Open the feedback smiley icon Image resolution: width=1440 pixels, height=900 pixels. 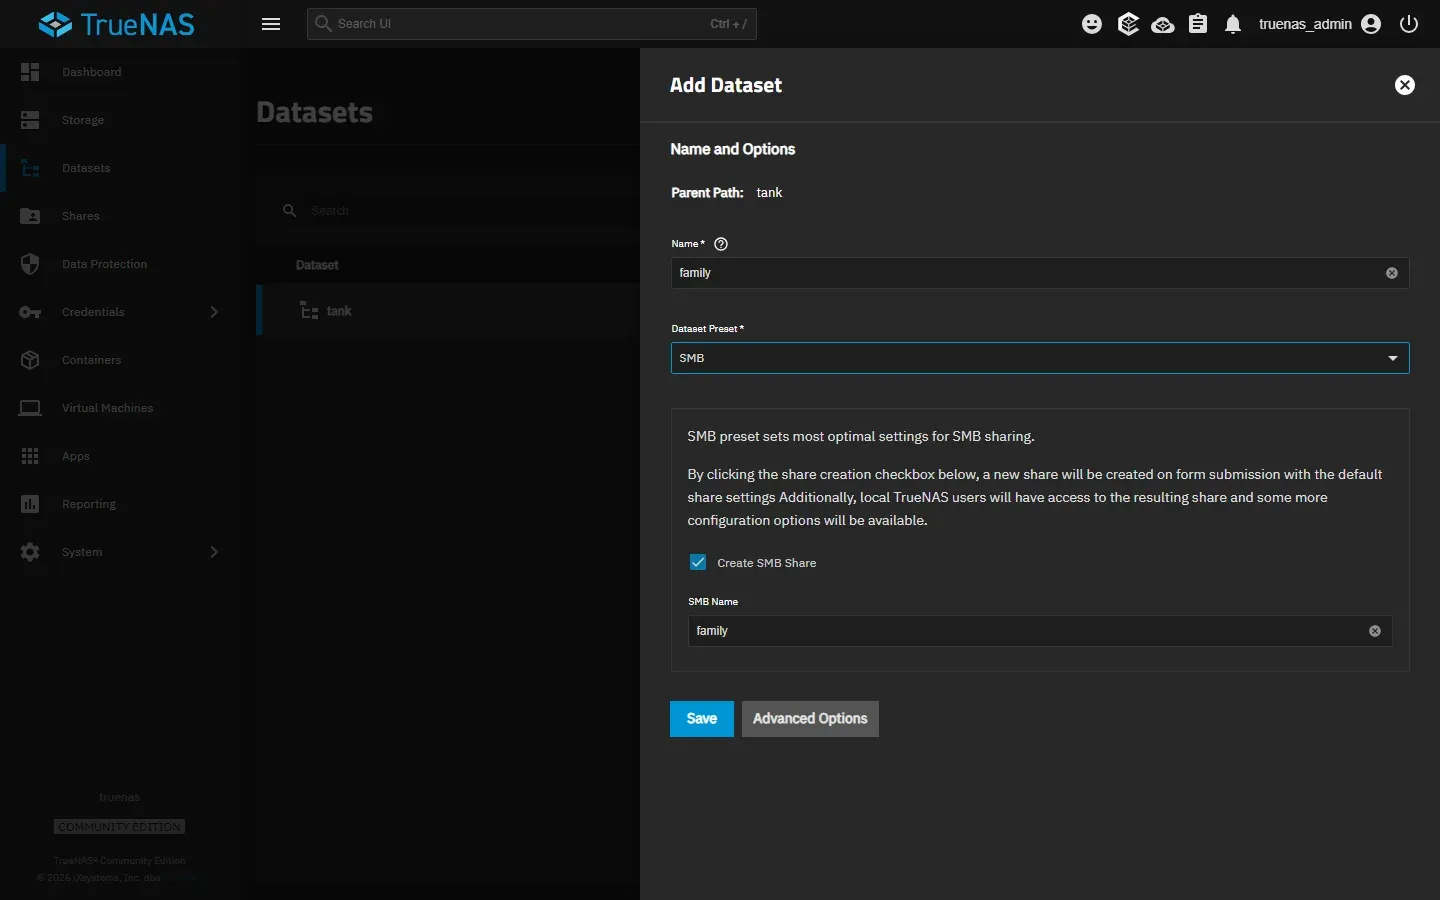pyautogui.click(x=1092, y=24)
